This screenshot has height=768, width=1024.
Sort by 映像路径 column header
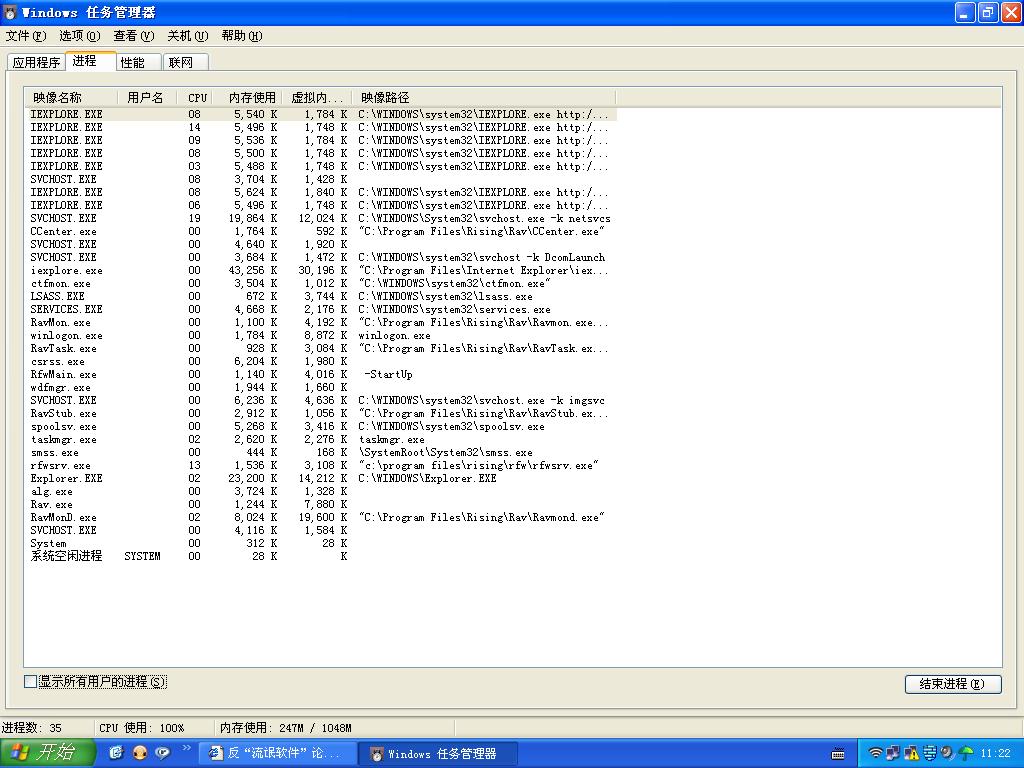(483, 98)
